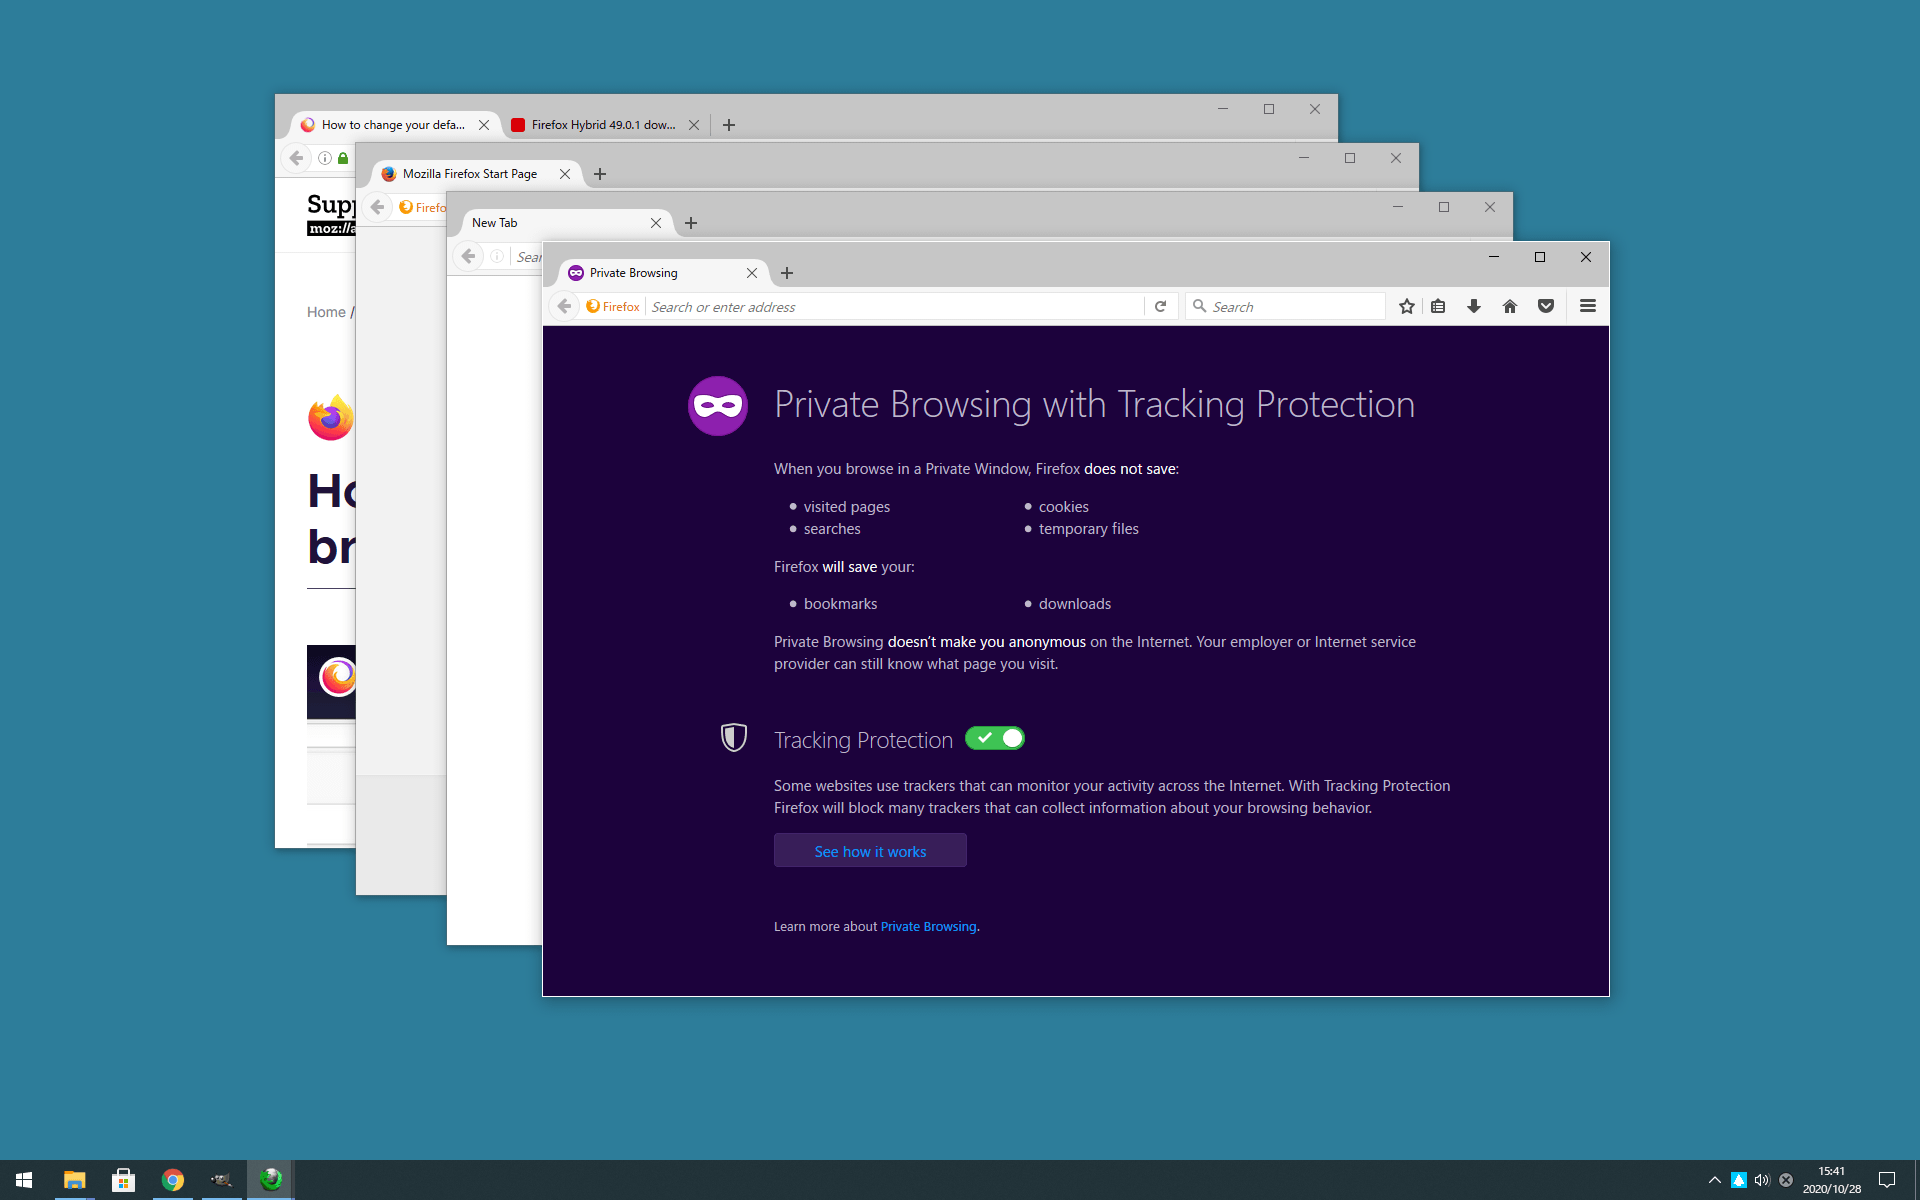
Task: Toggle Tracking Protection switch off
Action: [995, 738]
